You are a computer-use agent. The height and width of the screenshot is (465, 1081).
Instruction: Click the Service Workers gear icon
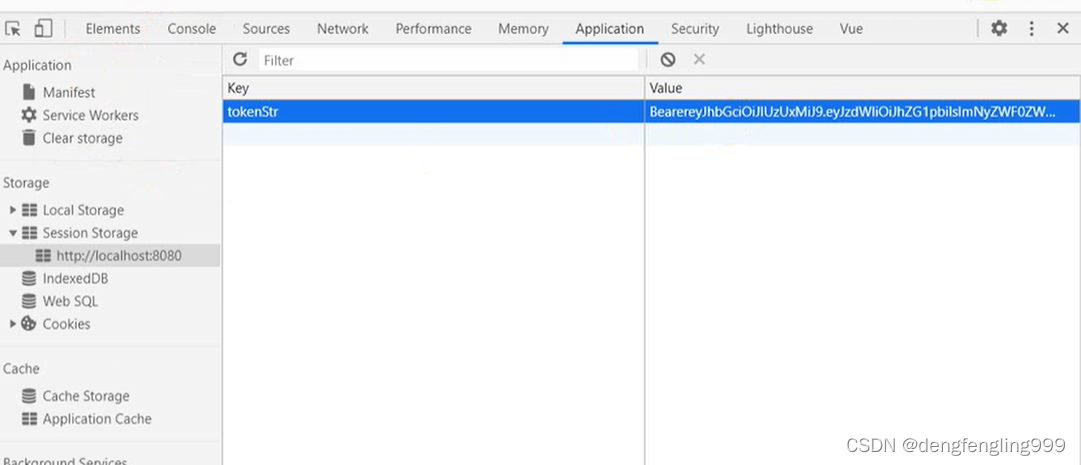tap(29, 115)
